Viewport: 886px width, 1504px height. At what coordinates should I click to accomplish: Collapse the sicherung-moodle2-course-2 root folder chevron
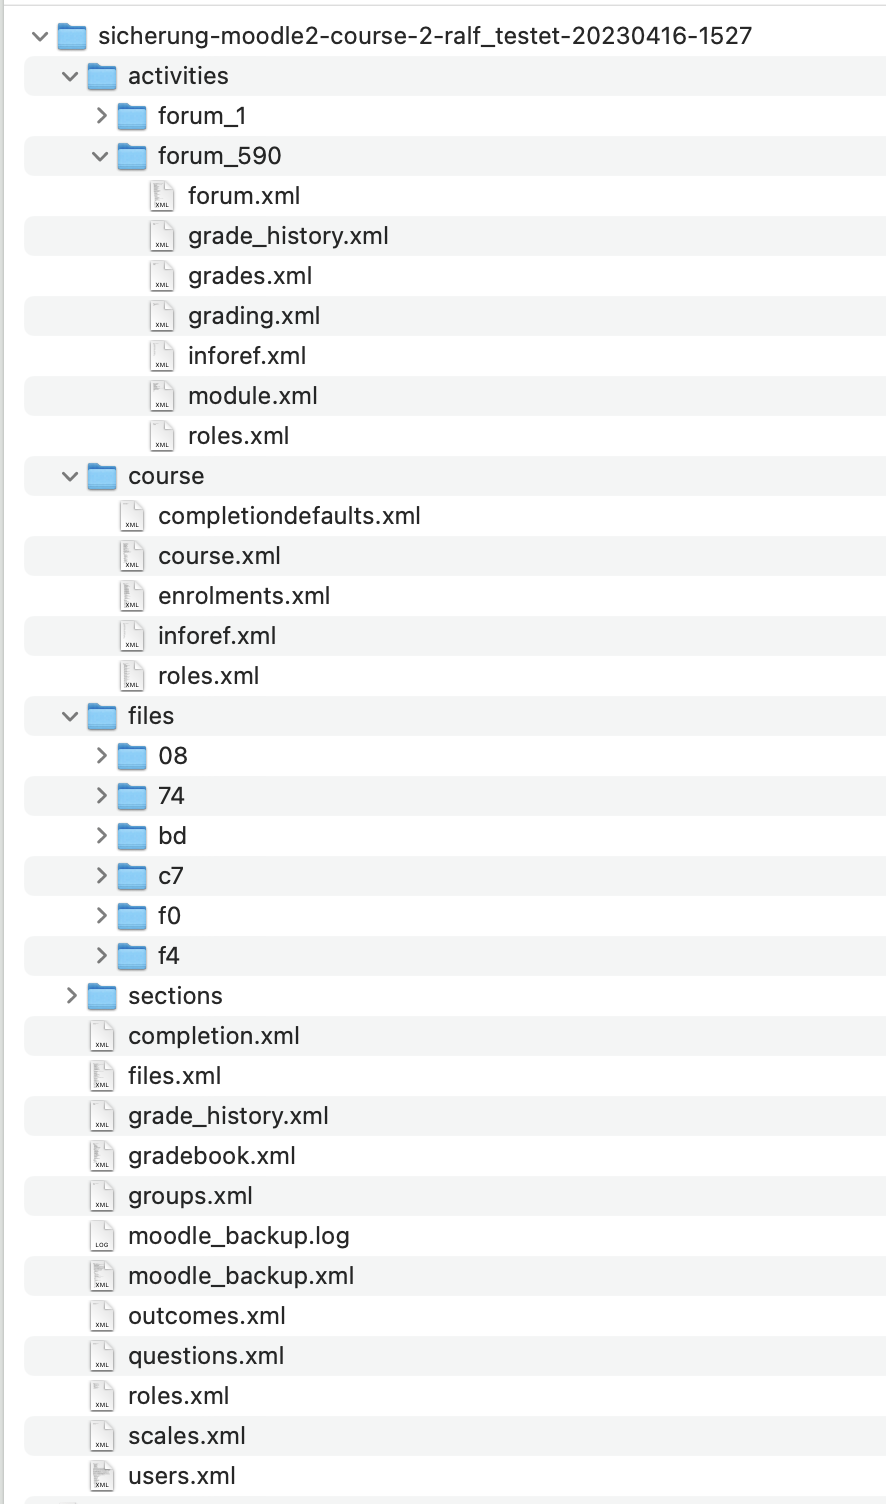click(x=40, y=36)
